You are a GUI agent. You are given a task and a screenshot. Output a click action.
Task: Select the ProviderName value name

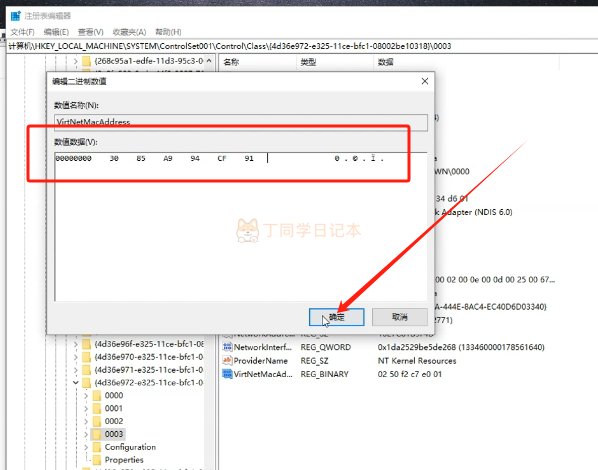click(x=260, y=361)
